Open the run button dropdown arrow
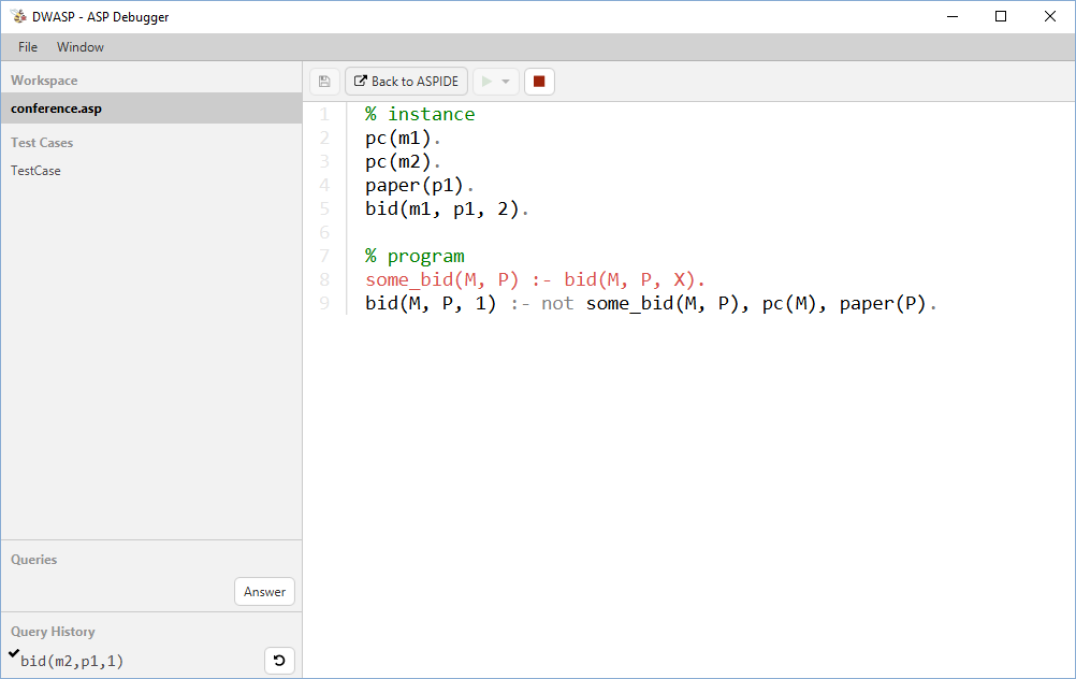This screenshot has height=679, width=1076. point(506,82)
